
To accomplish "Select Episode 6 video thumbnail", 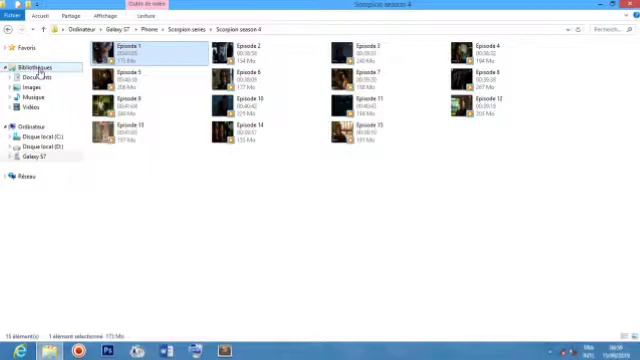I will click(x=223, y=79).
